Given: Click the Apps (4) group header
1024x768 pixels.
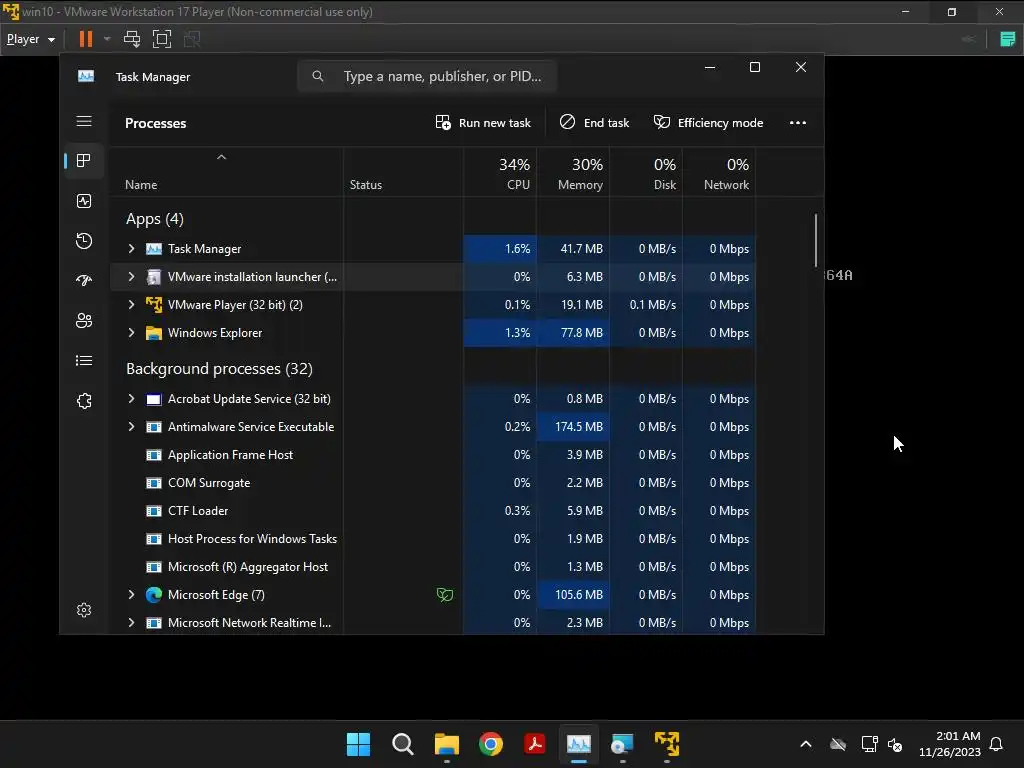Looking at the screenshot, I should (155, 219).
